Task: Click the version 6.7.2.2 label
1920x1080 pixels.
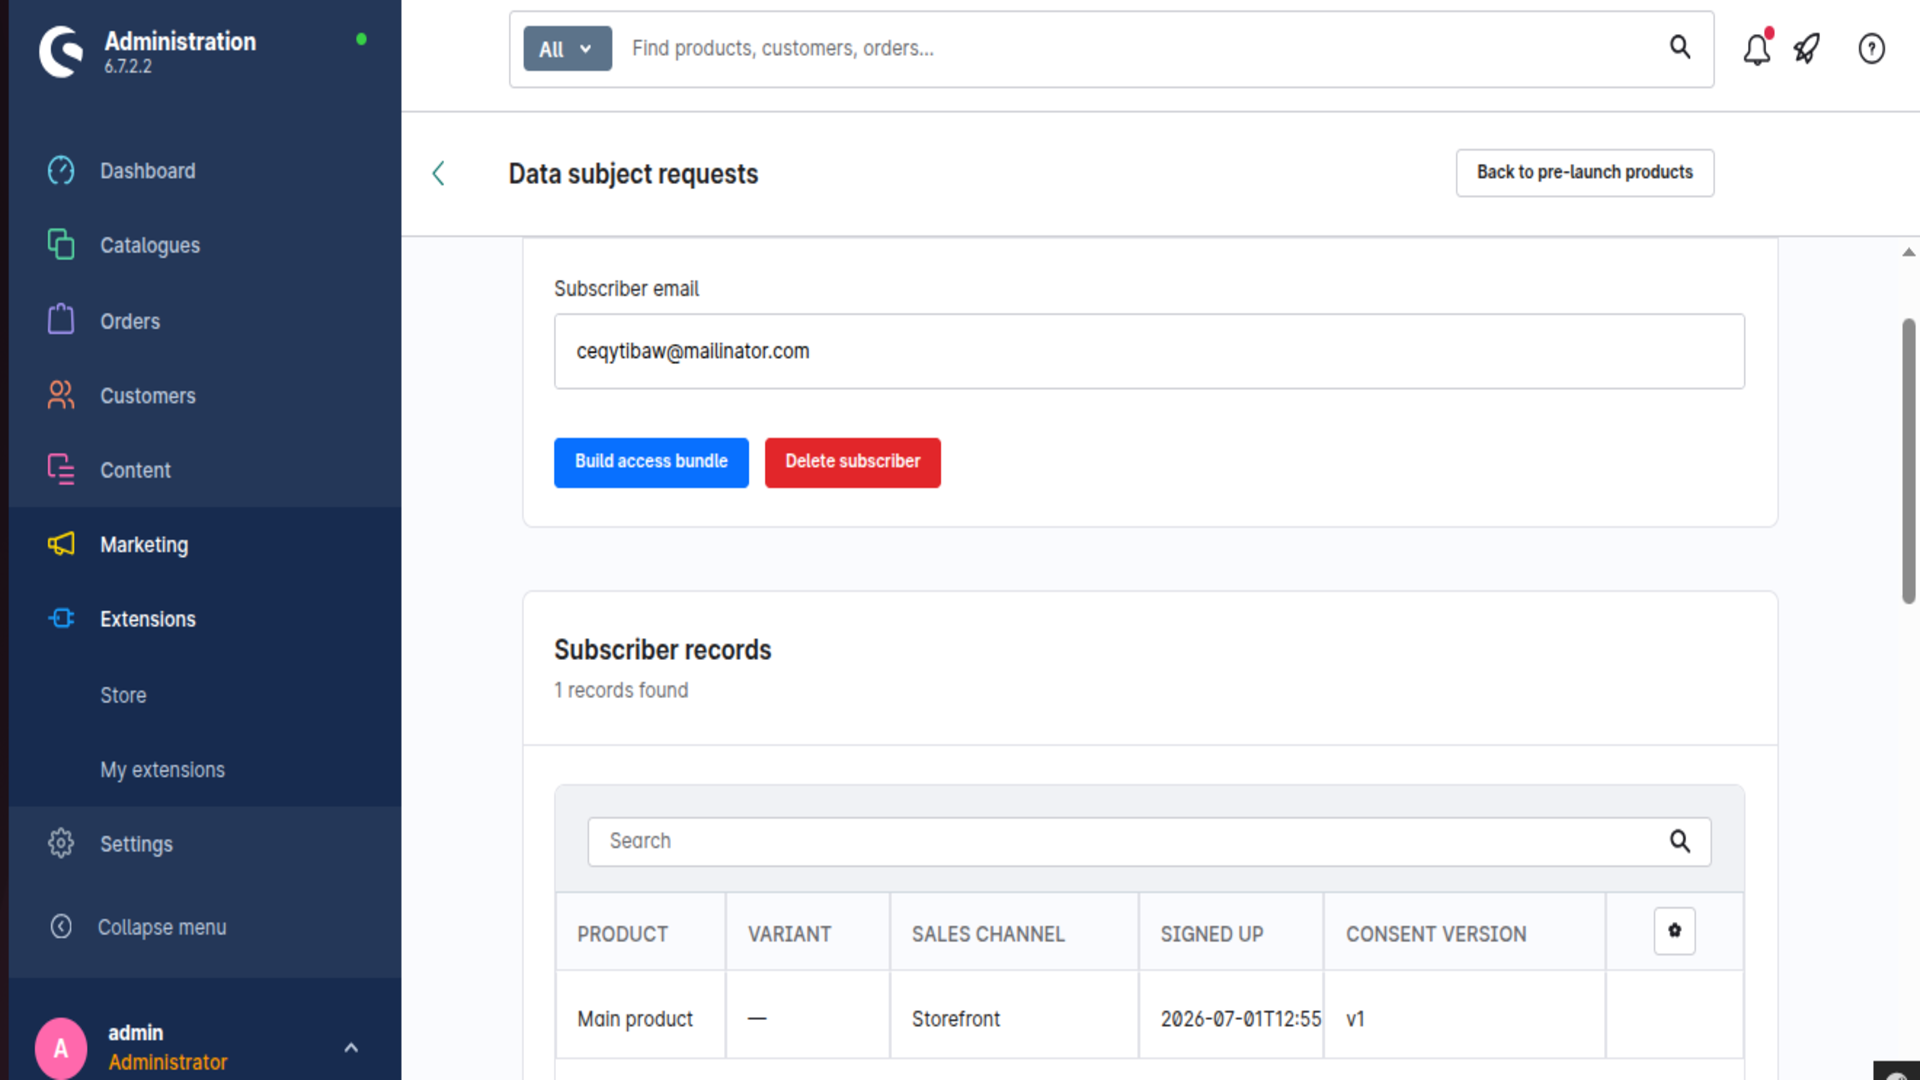Action: (x=128, y=67)
